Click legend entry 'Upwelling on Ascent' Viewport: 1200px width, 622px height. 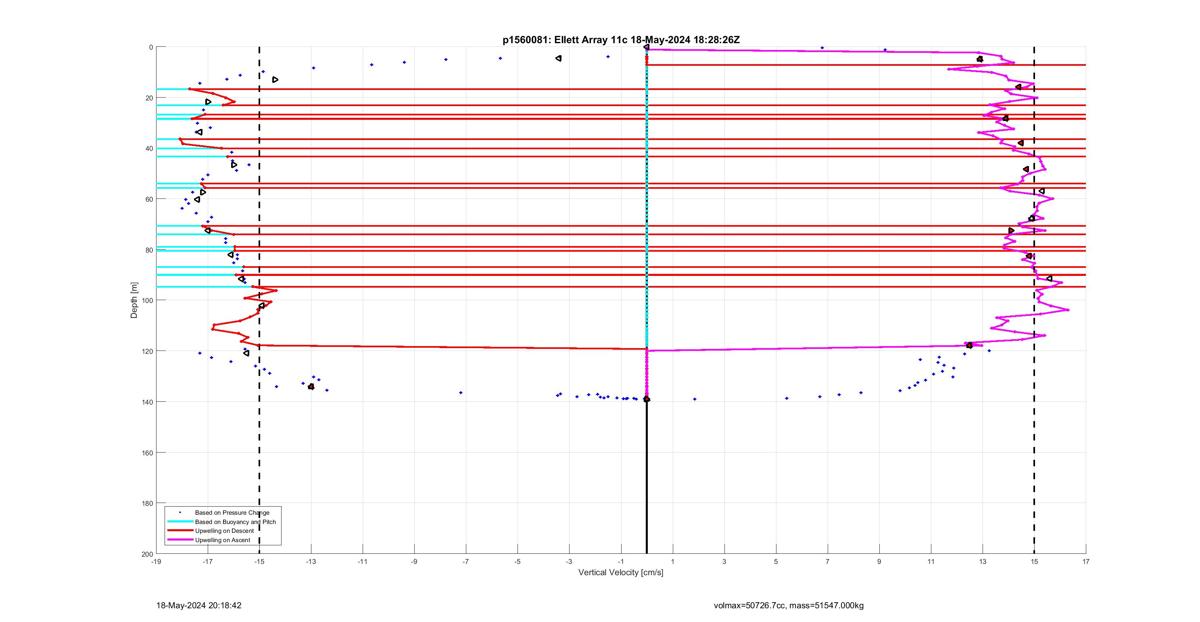coord(222,540)
